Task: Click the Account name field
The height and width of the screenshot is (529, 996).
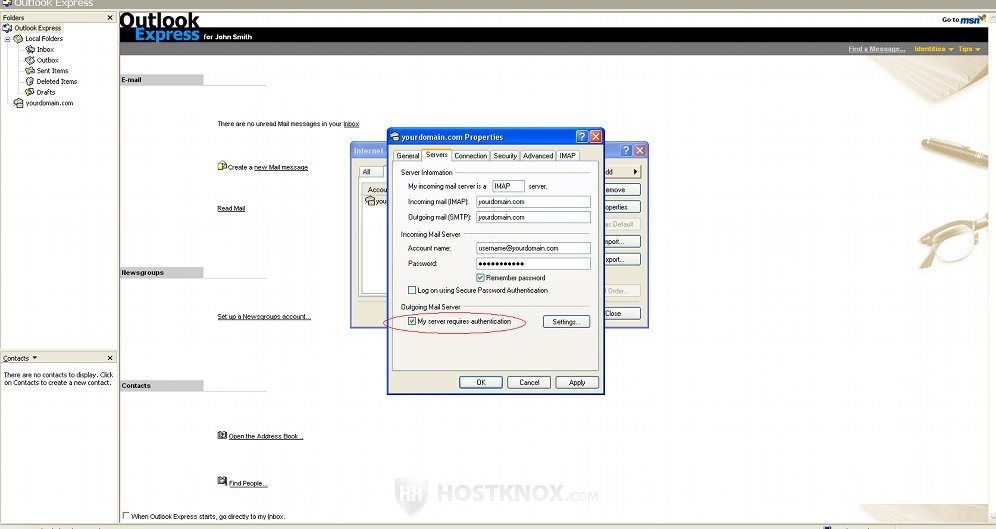Action: point(533,248)
